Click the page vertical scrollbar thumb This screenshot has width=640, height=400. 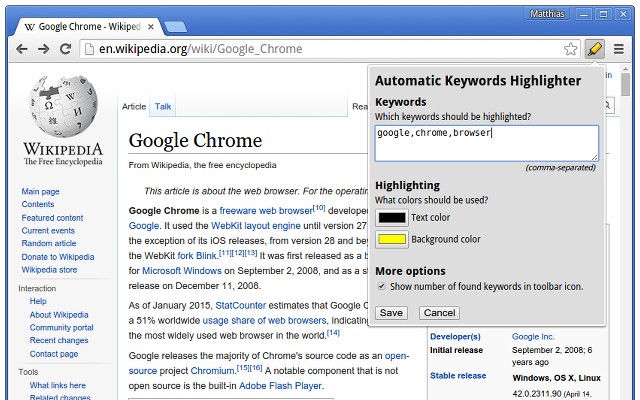tap(625, 85)
